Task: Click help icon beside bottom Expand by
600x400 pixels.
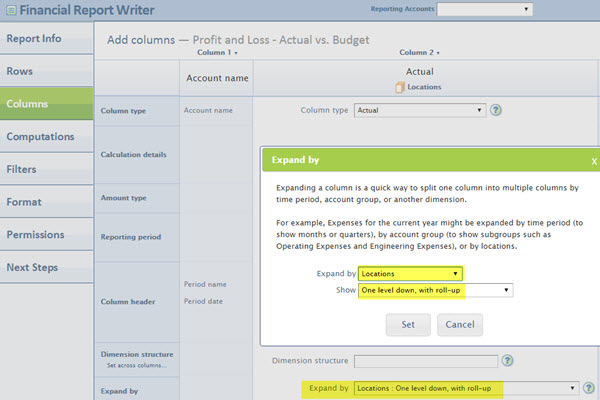Action: point(590,388)
